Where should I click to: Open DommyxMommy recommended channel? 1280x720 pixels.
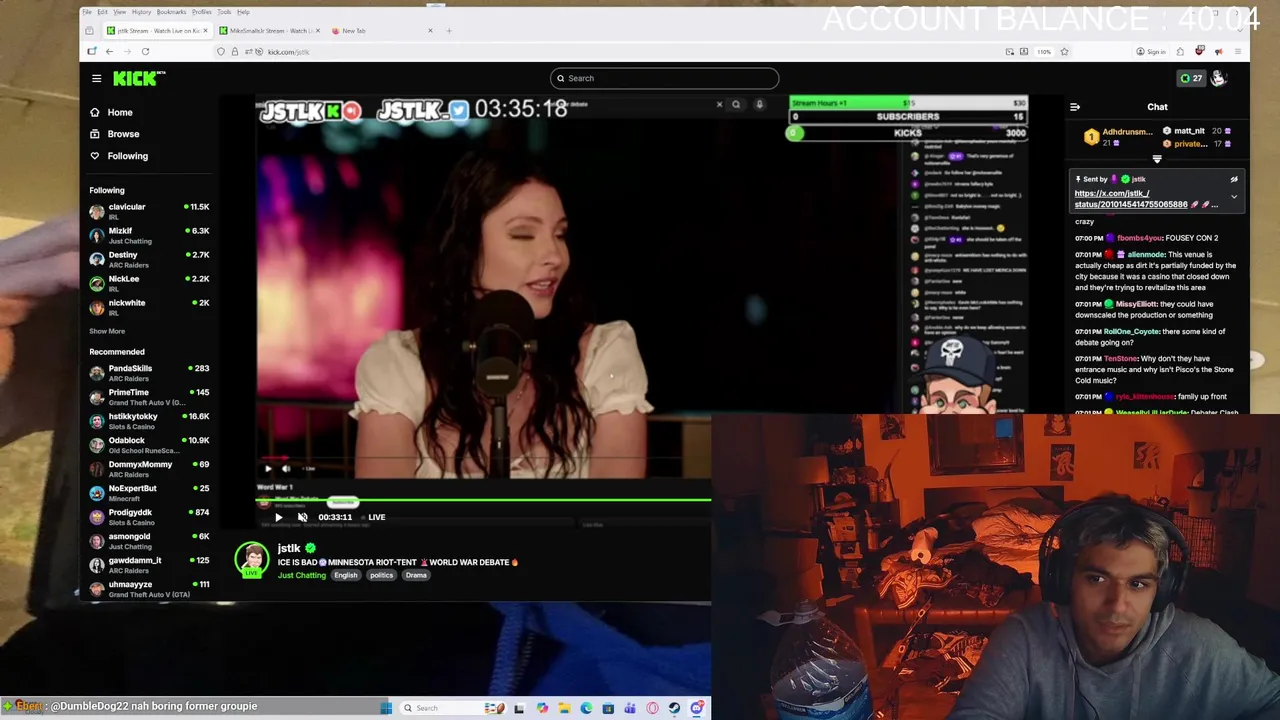tap(149, 469)
